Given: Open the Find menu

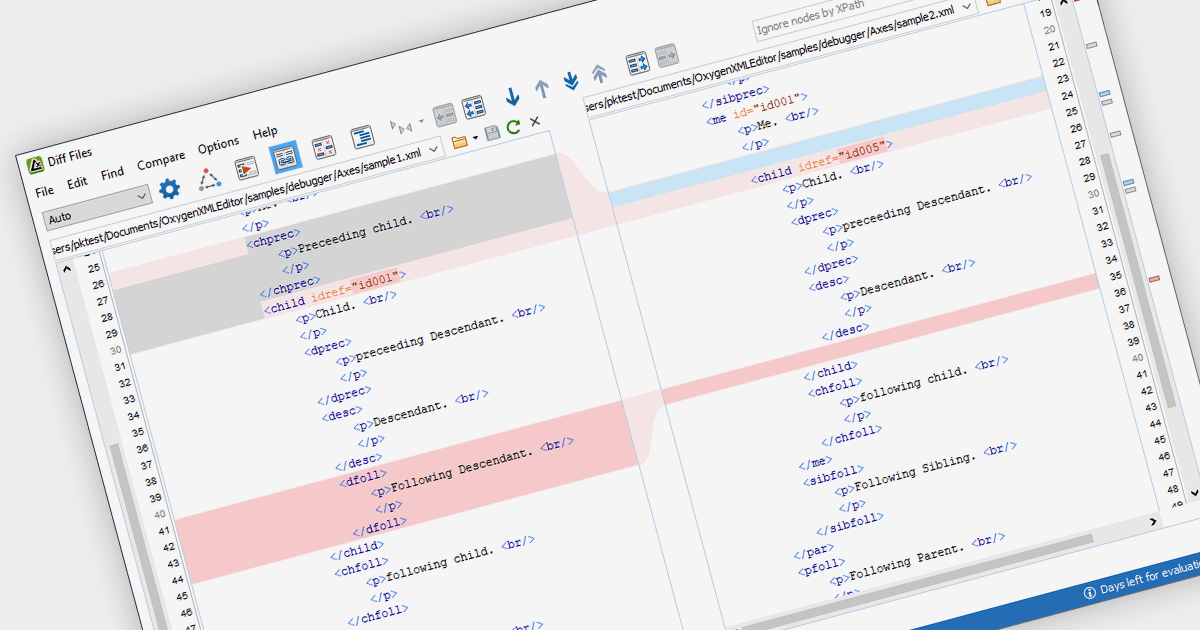Looking at the screenshot, I should (112, 173).
